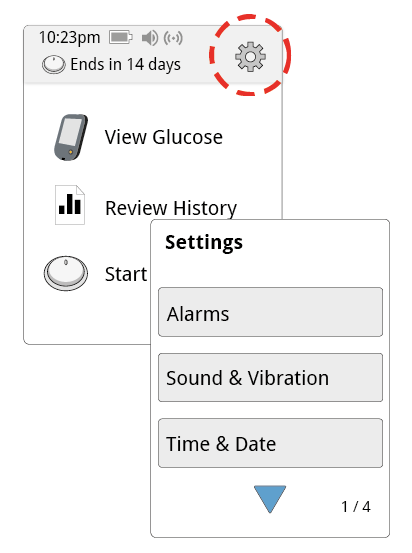Image resolution: width=412 pixels, height=553 pixels.
Task: Open the Alarms settings
Action: tap(270, 312)
